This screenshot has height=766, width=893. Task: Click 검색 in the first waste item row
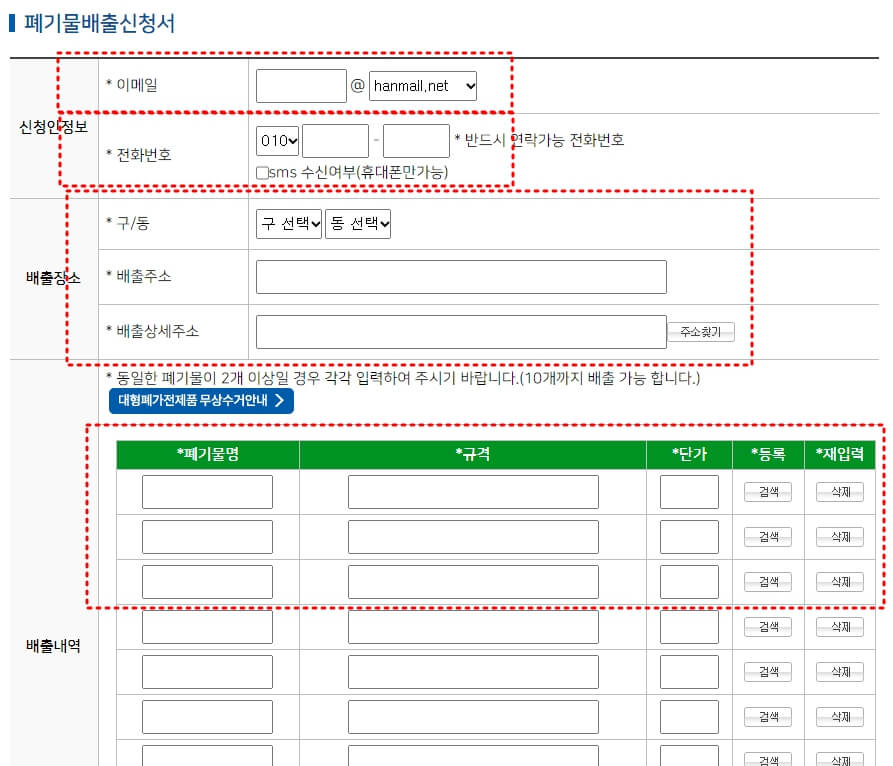pos(766,491)
